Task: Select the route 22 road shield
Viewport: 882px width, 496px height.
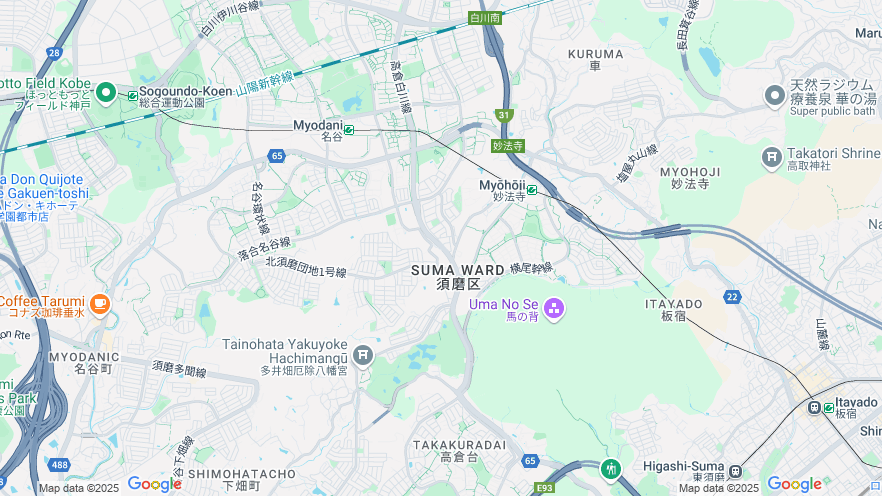Action: point(732,297)
